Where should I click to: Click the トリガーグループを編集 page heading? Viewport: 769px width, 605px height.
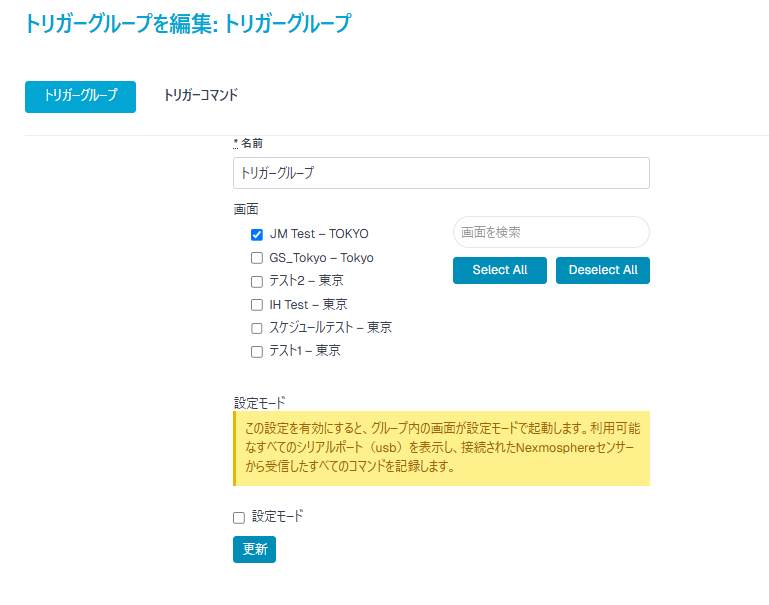[x=188, y=24]
